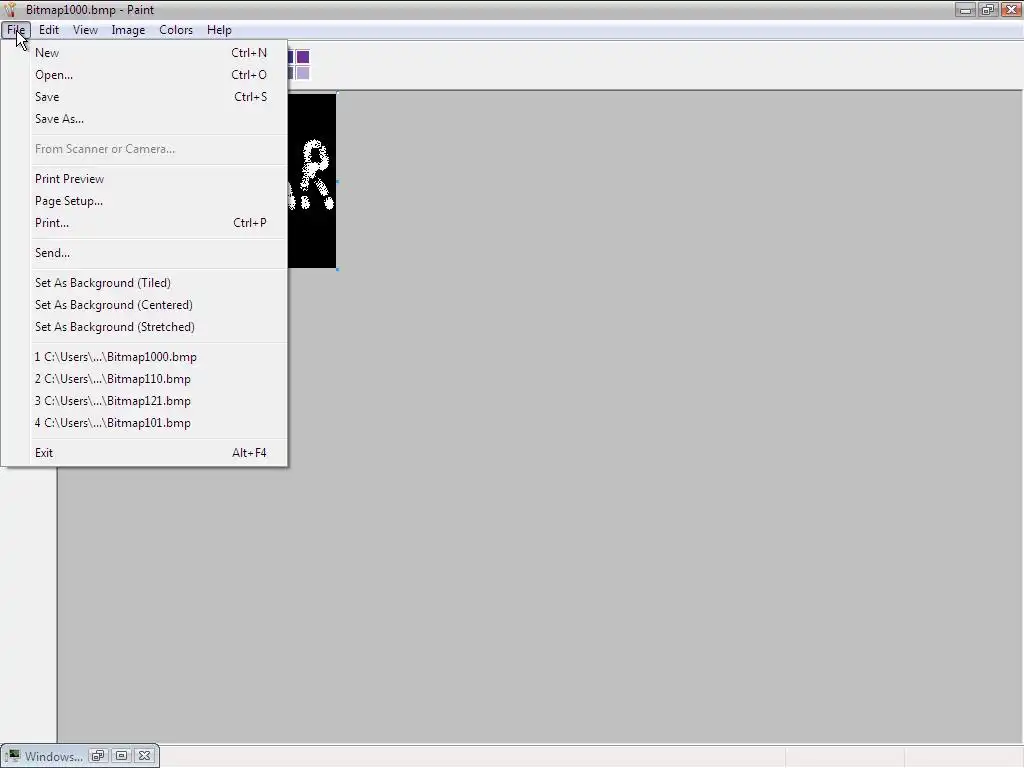Select From Scanner or Camera... entry

[145, 149]
